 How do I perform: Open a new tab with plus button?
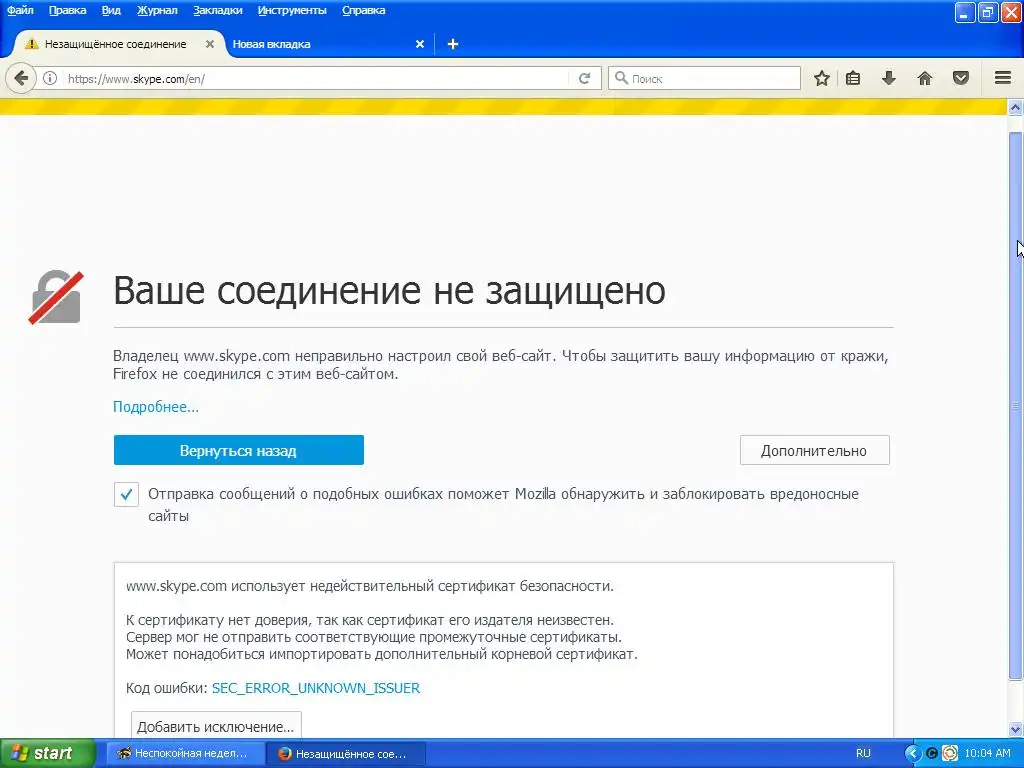tap(453, 44)
